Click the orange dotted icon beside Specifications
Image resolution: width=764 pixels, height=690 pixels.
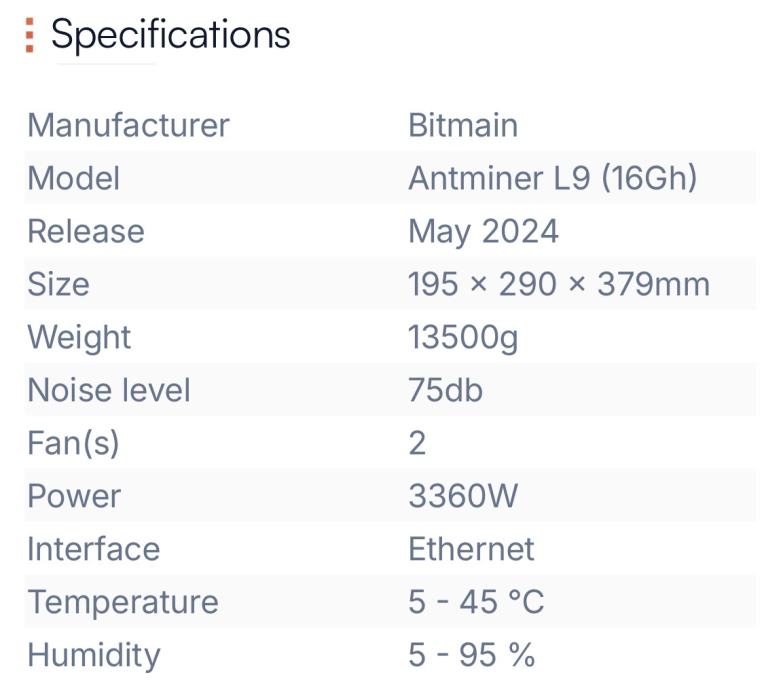pyautogui.click(x=30, y=35)
